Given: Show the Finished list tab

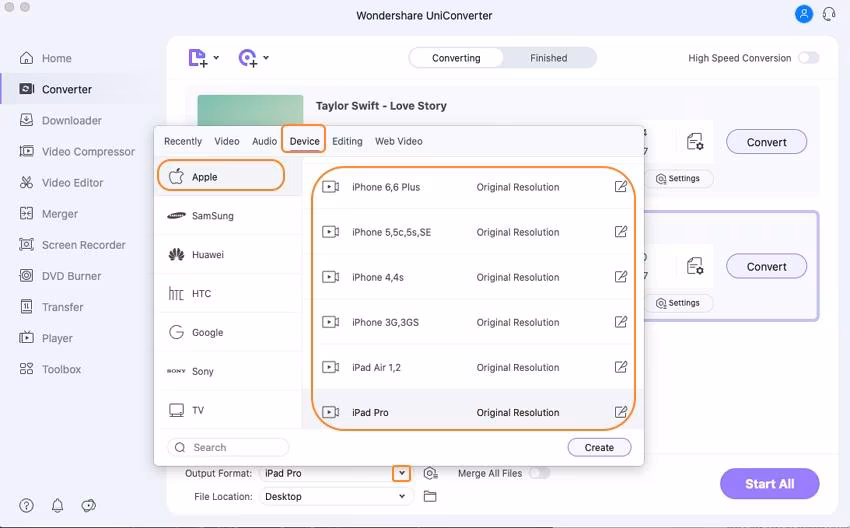Looking at the screenshot, I should [x=549, y=58].
